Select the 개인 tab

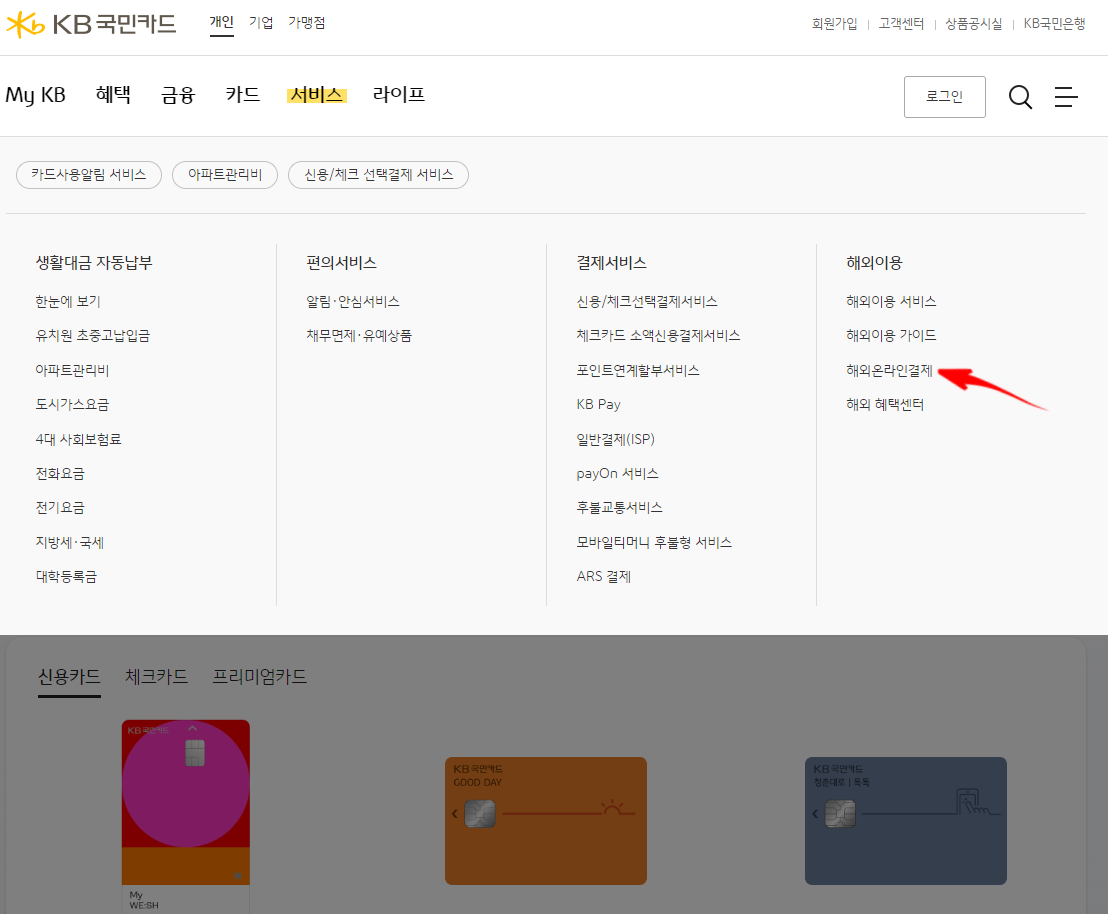(221, 23)
